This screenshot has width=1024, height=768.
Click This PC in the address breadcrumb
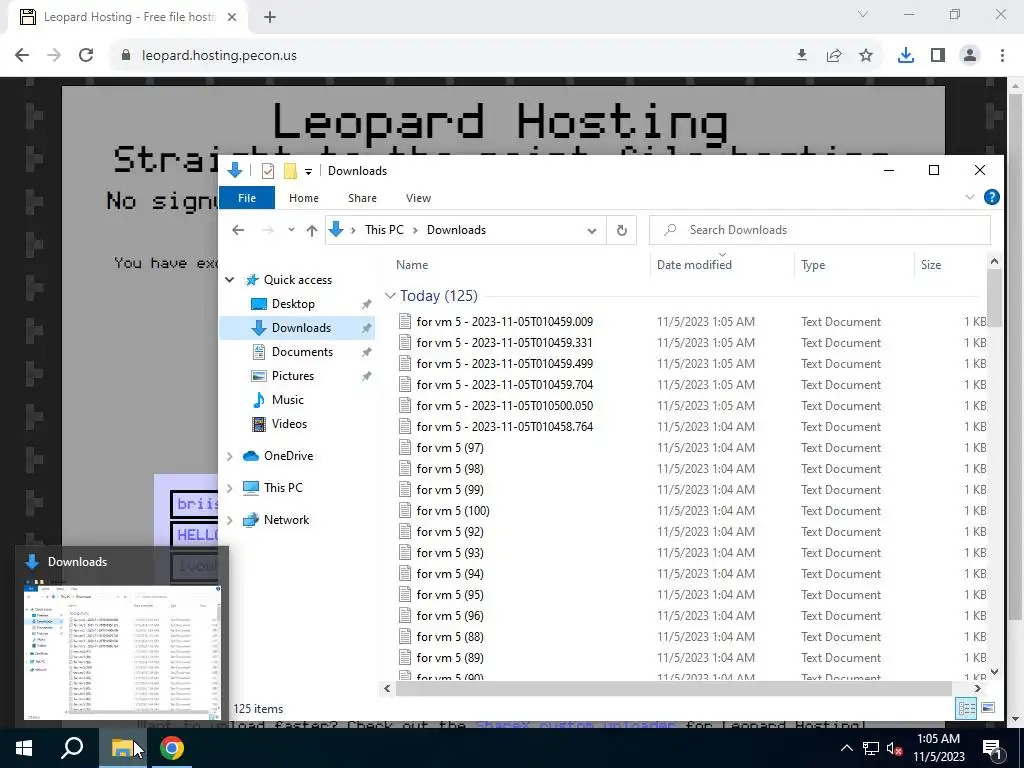384,230
